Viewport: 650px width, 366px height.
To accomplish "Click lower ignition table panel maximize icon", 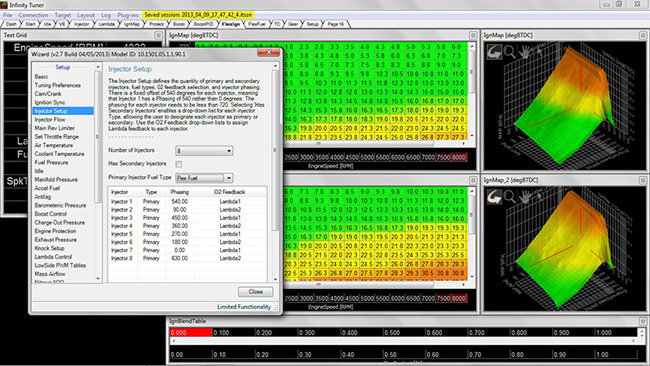I will pyautogui.click(x=473, y=180).
